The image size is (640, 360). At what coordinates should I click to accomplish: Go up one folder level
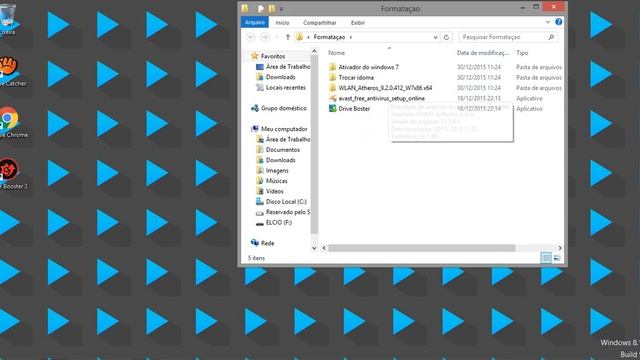click(x=288, y=37)
